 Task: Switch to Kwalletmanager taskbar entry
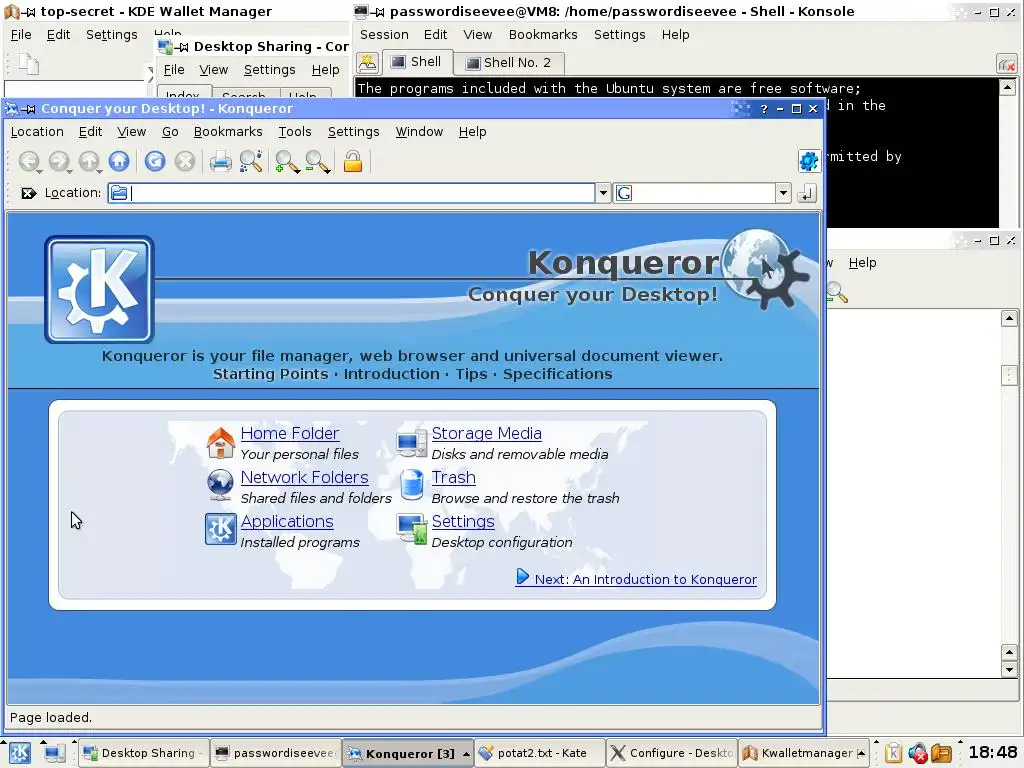805,754
